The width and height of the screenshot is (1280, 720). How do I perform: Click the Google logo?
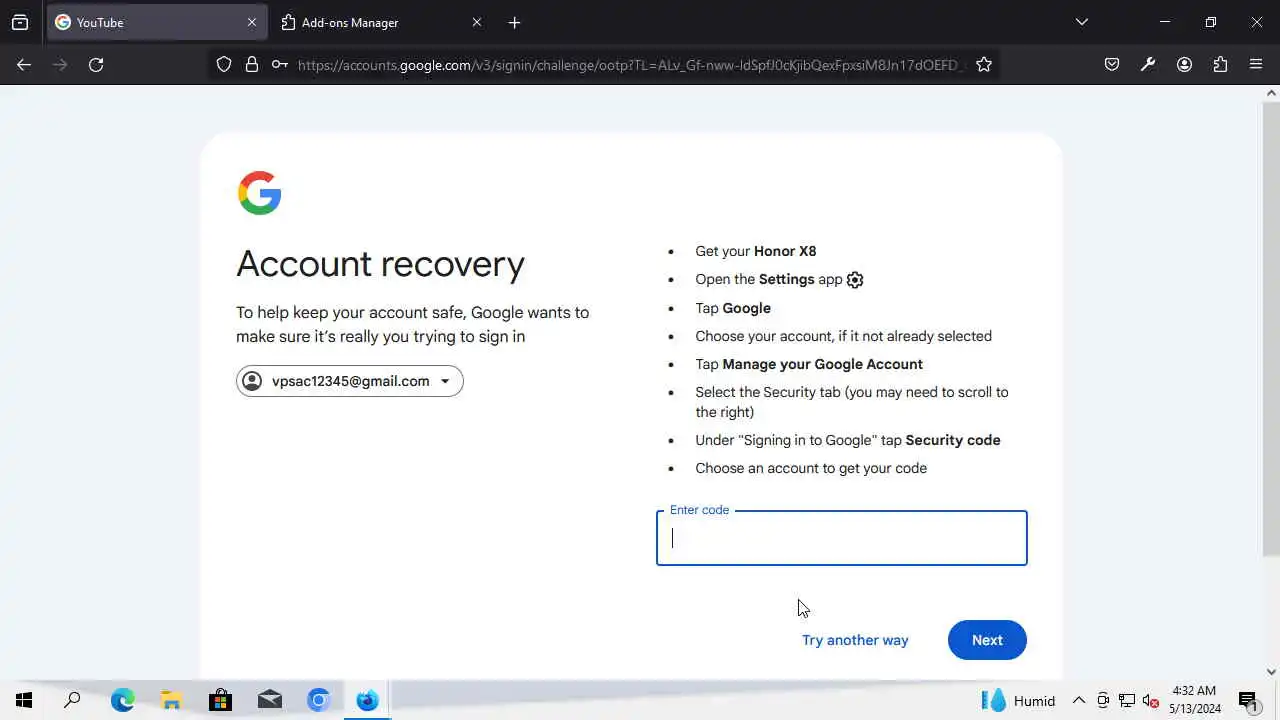point(259,193)
